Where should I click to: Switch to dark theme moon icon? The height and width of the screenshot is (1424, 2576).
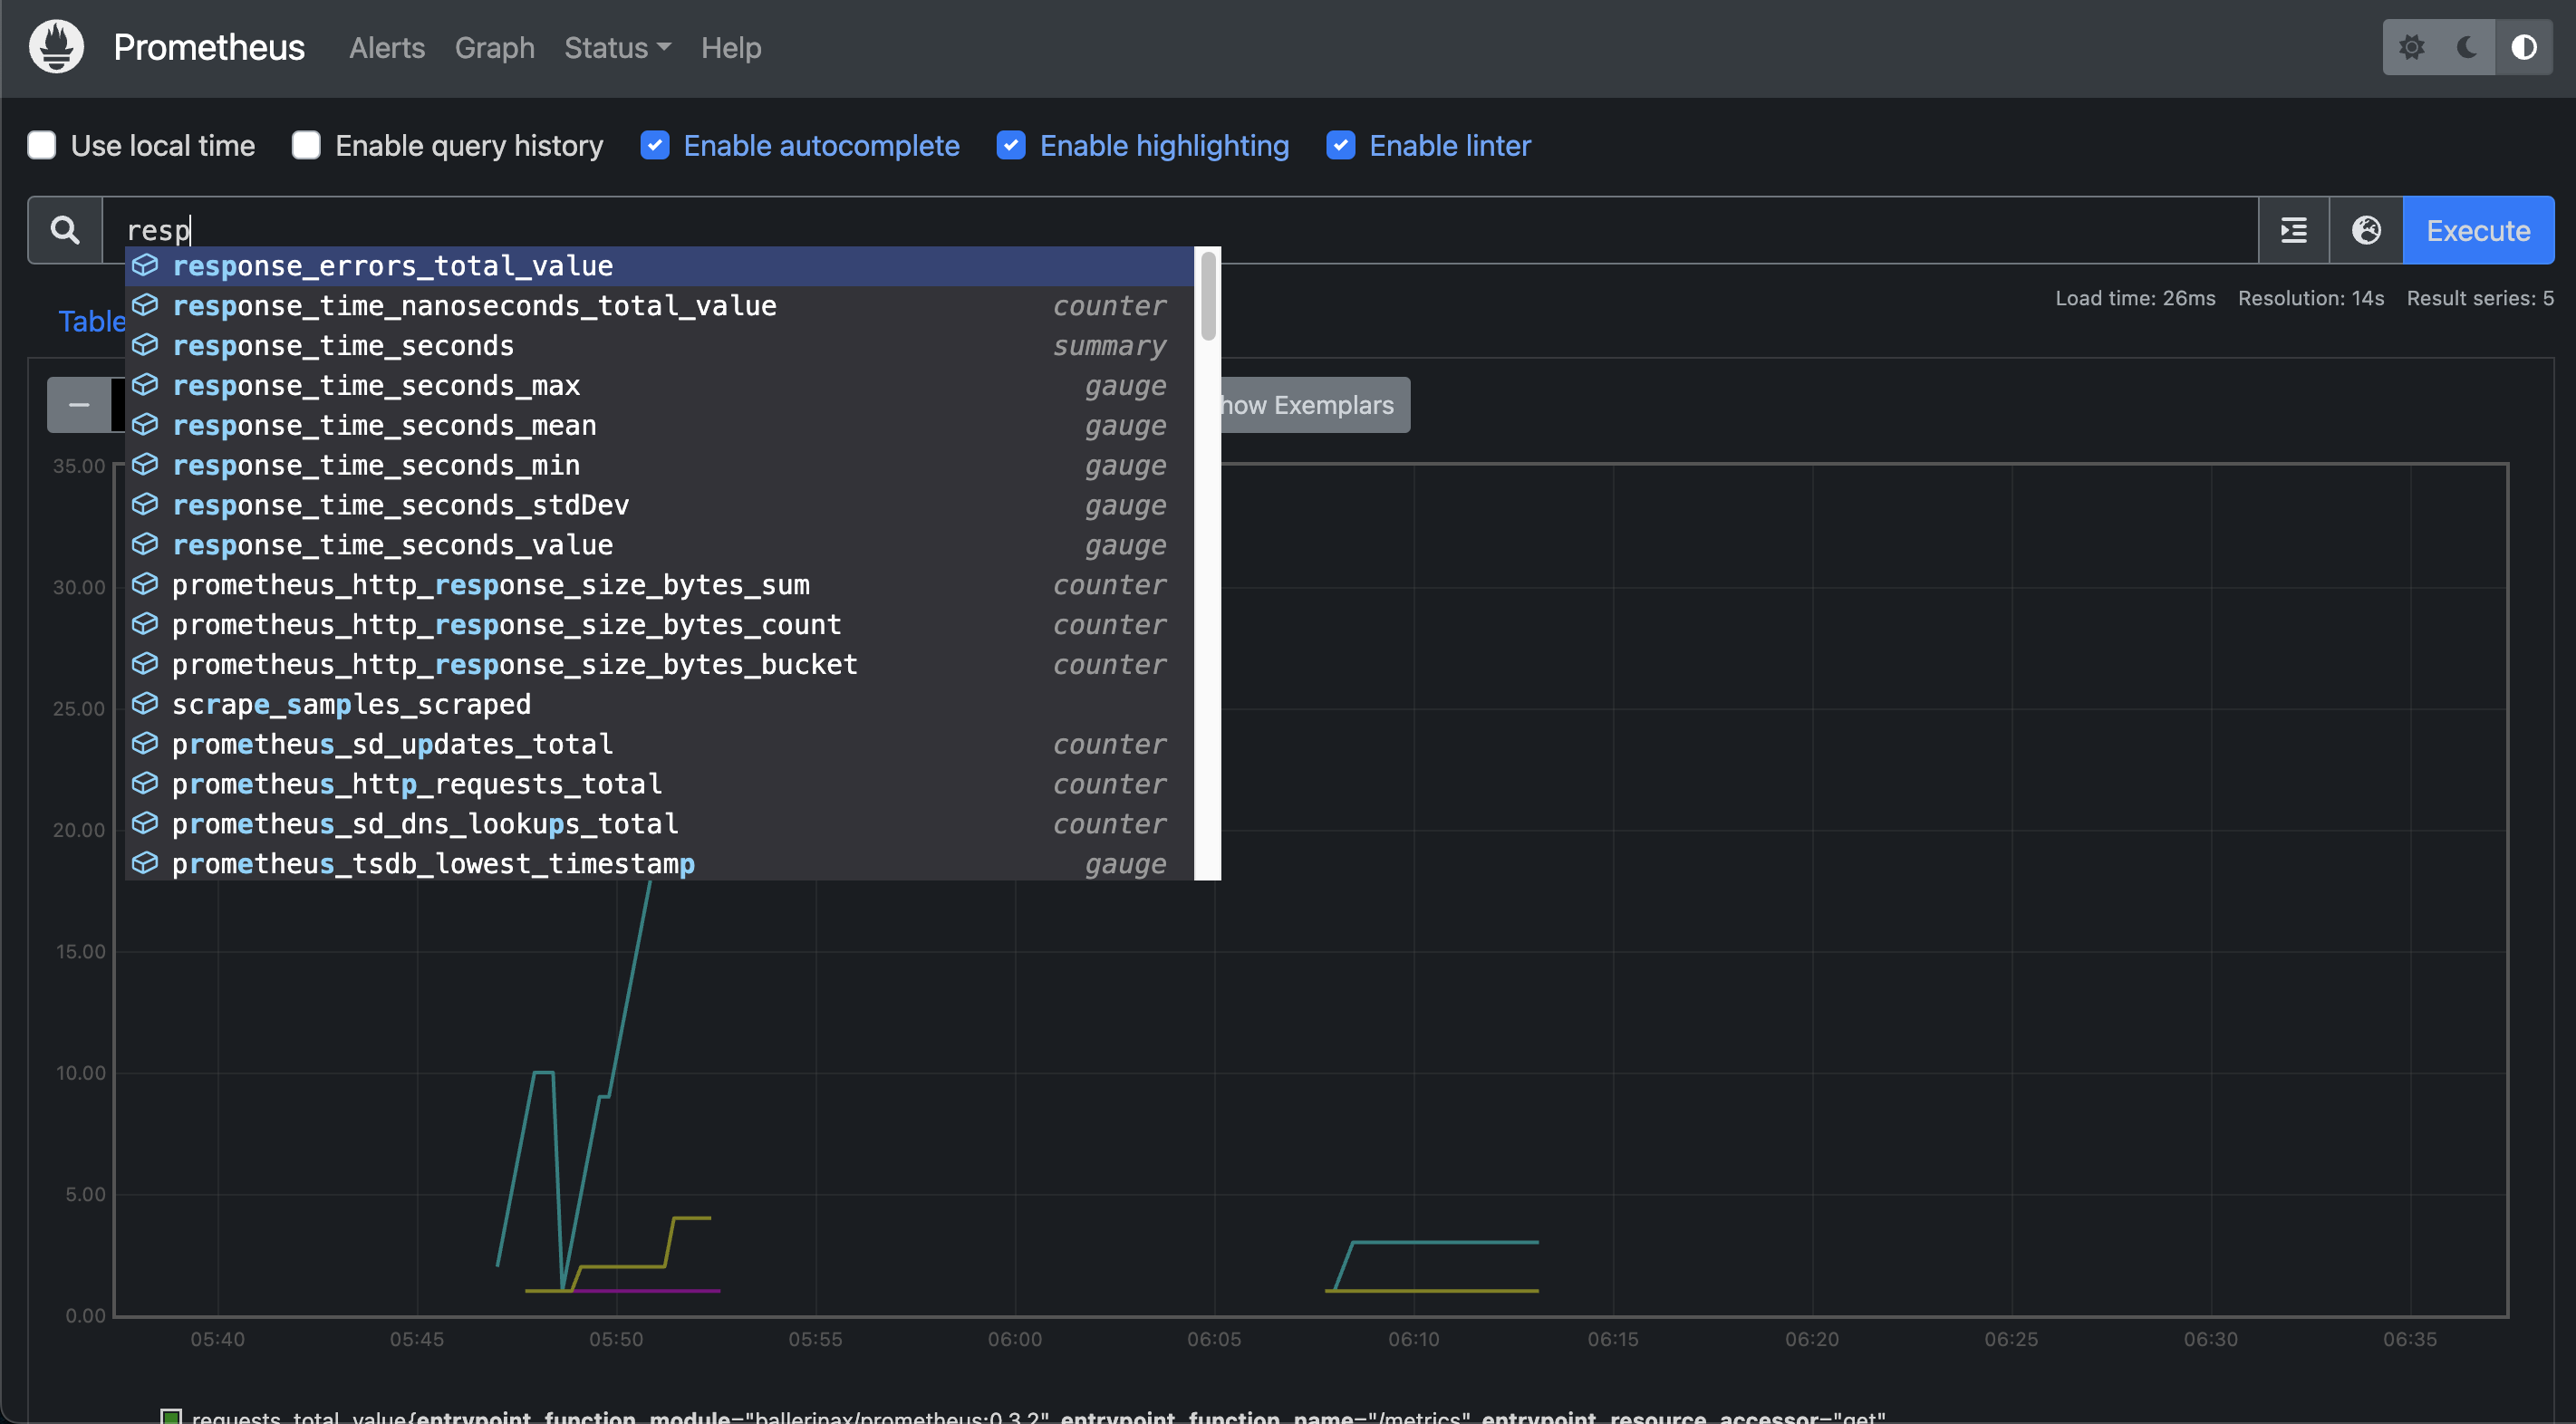pyautogui.click(x=2467, y=47)
